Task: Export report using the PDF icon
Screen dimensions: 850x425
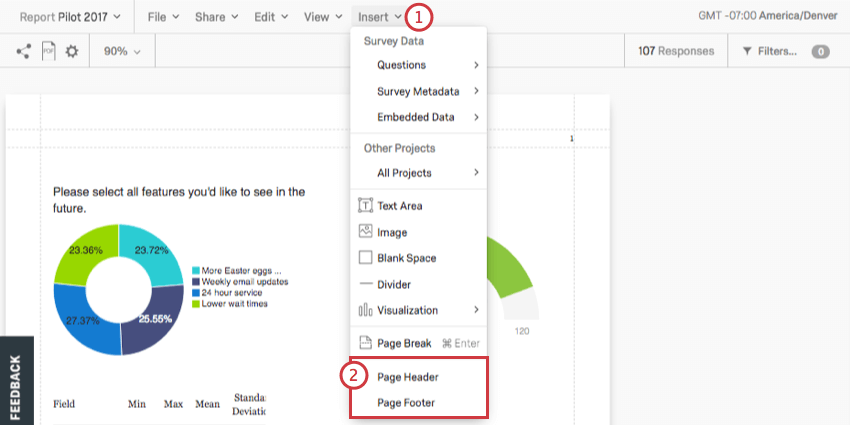Action: click(x=48, y=51)
